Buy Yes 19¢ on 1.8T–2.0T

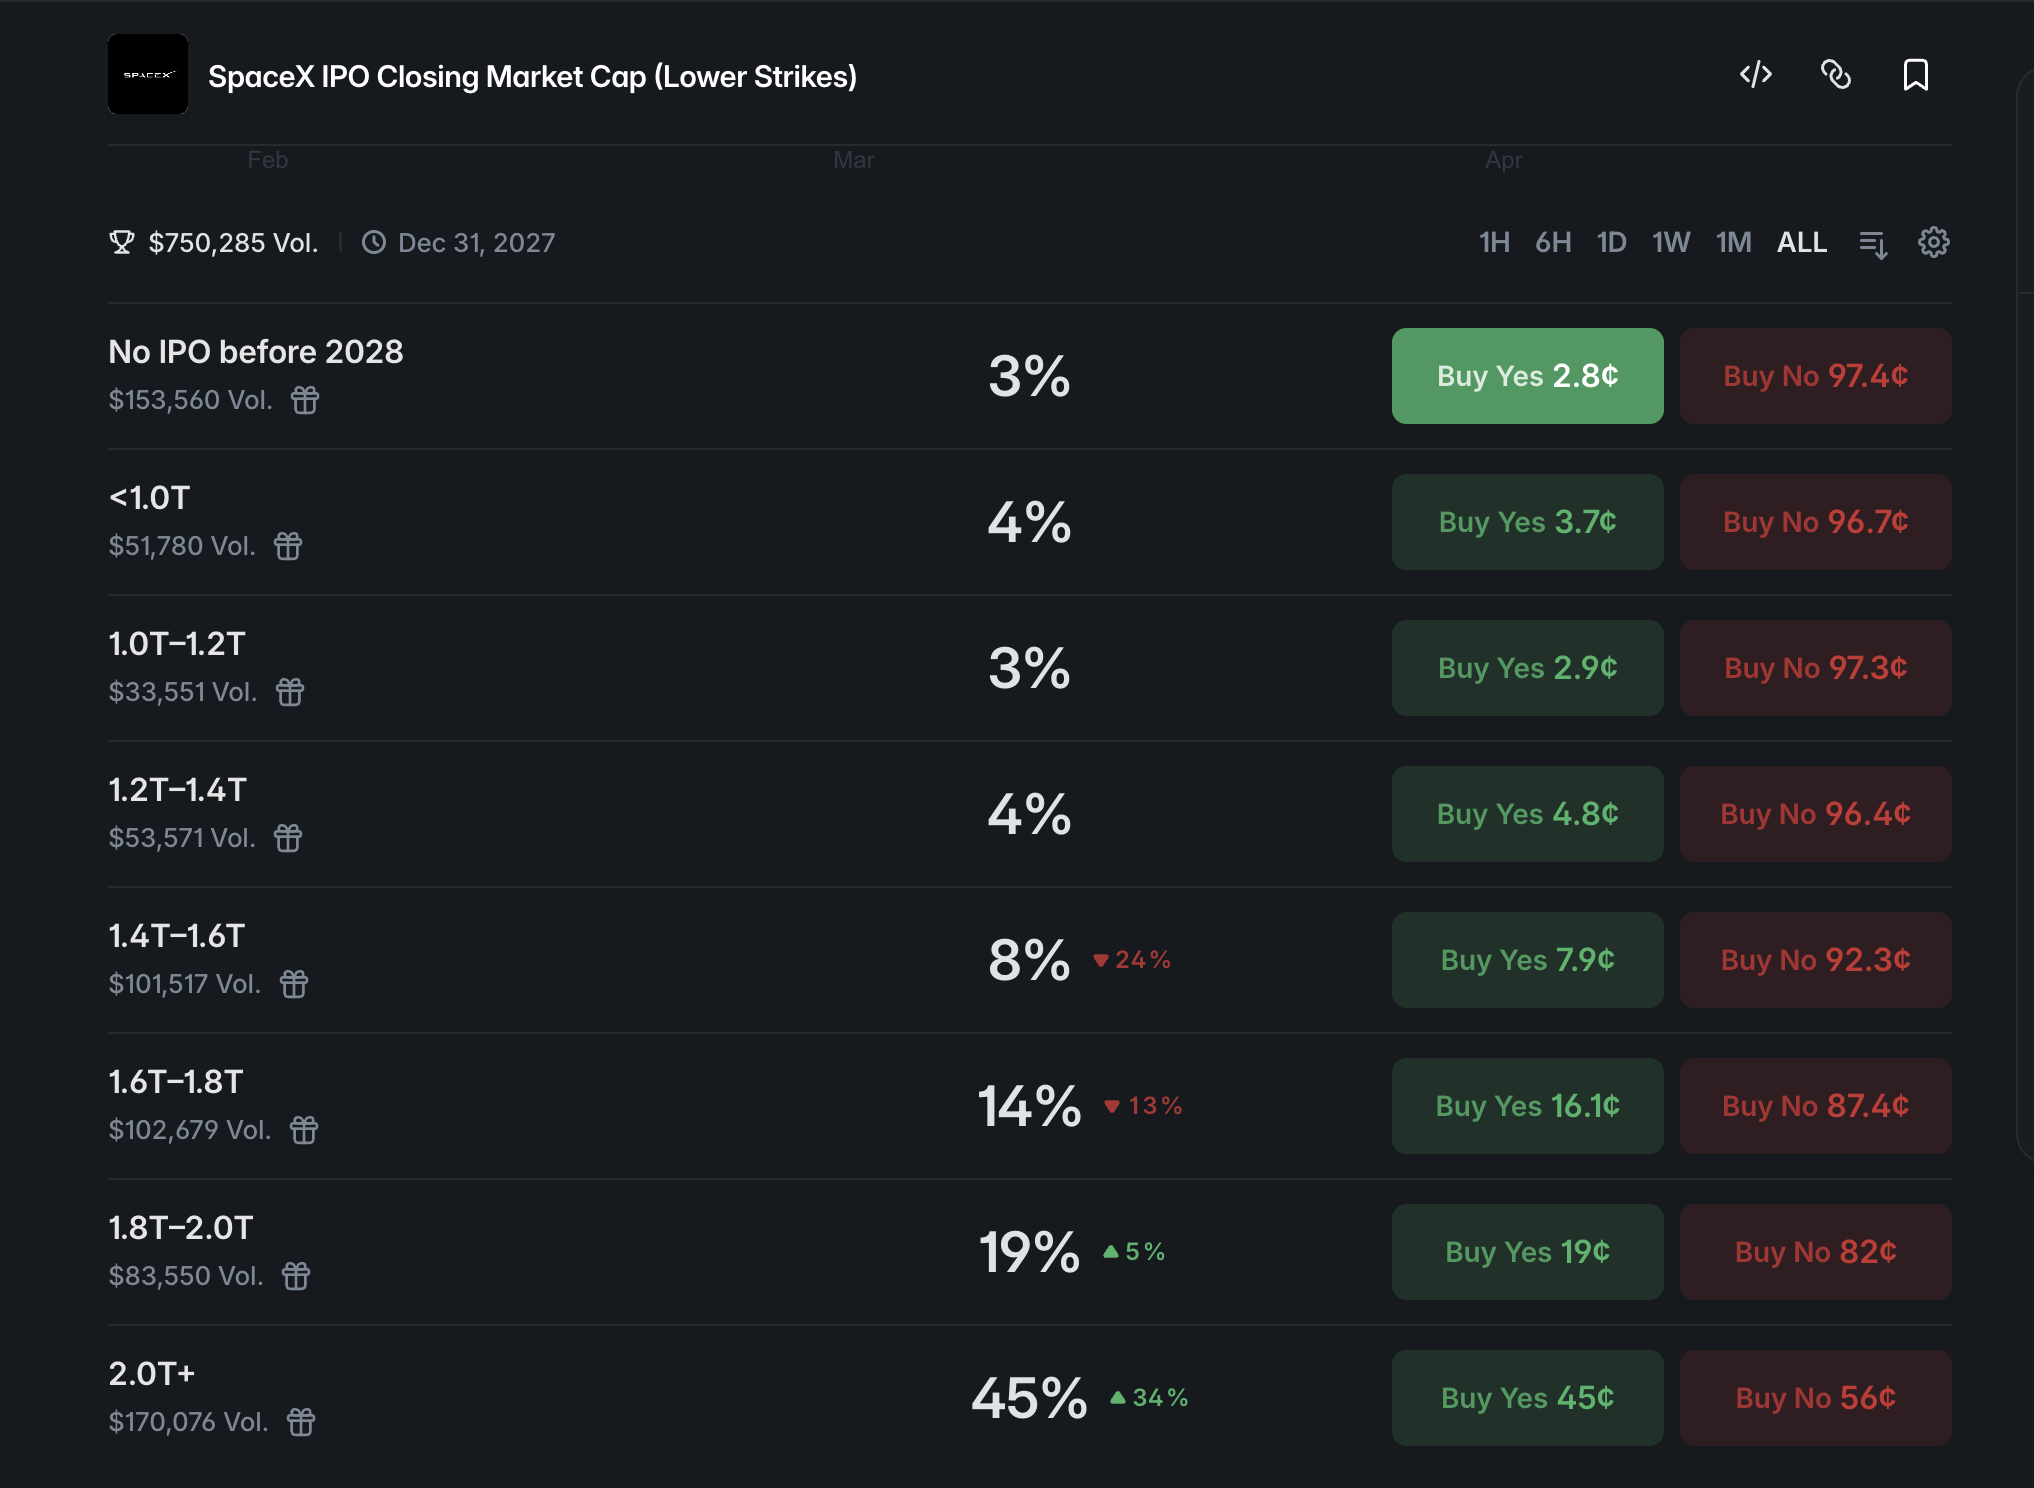[1527, 1252]
